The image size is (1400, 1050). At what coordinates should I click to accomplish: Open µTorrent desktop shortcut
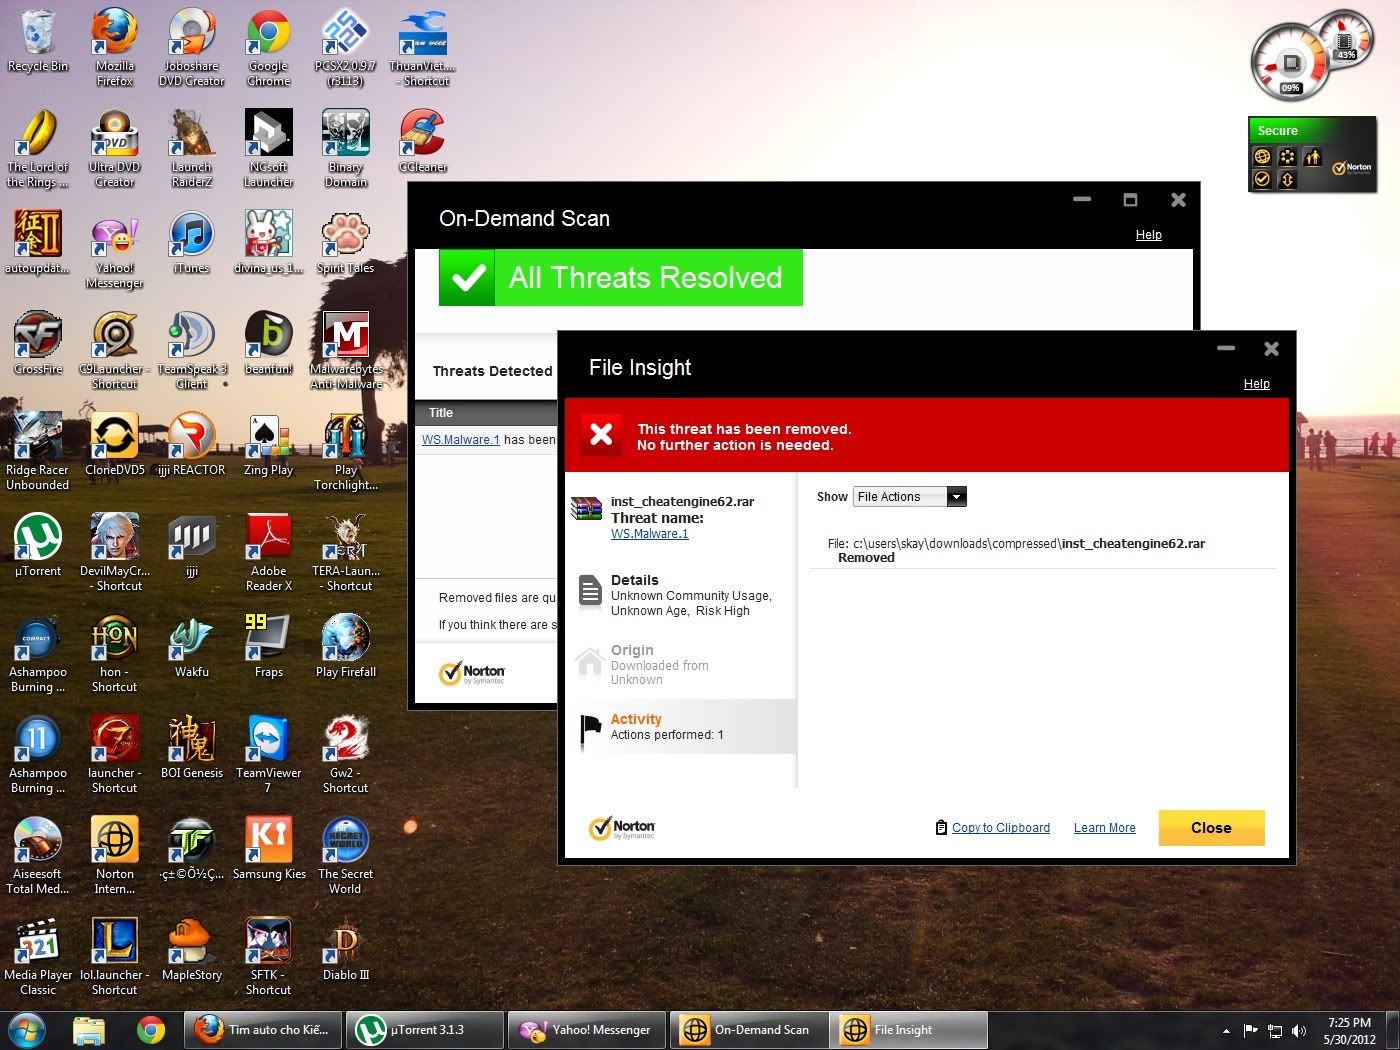pyautogui.click(x=38, y=544)
